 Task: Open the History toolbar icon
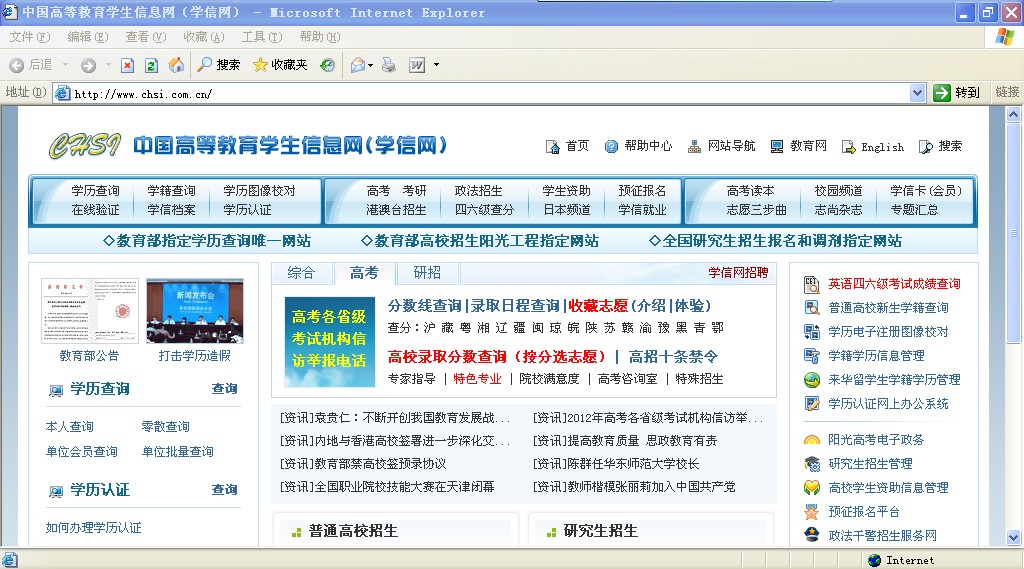tap(328, 65)
